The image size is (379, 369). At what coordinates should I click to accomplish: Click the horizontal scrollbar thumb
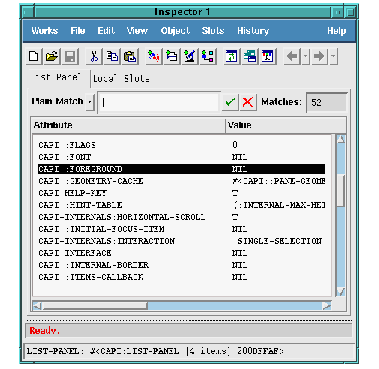[x=95, y=306]
